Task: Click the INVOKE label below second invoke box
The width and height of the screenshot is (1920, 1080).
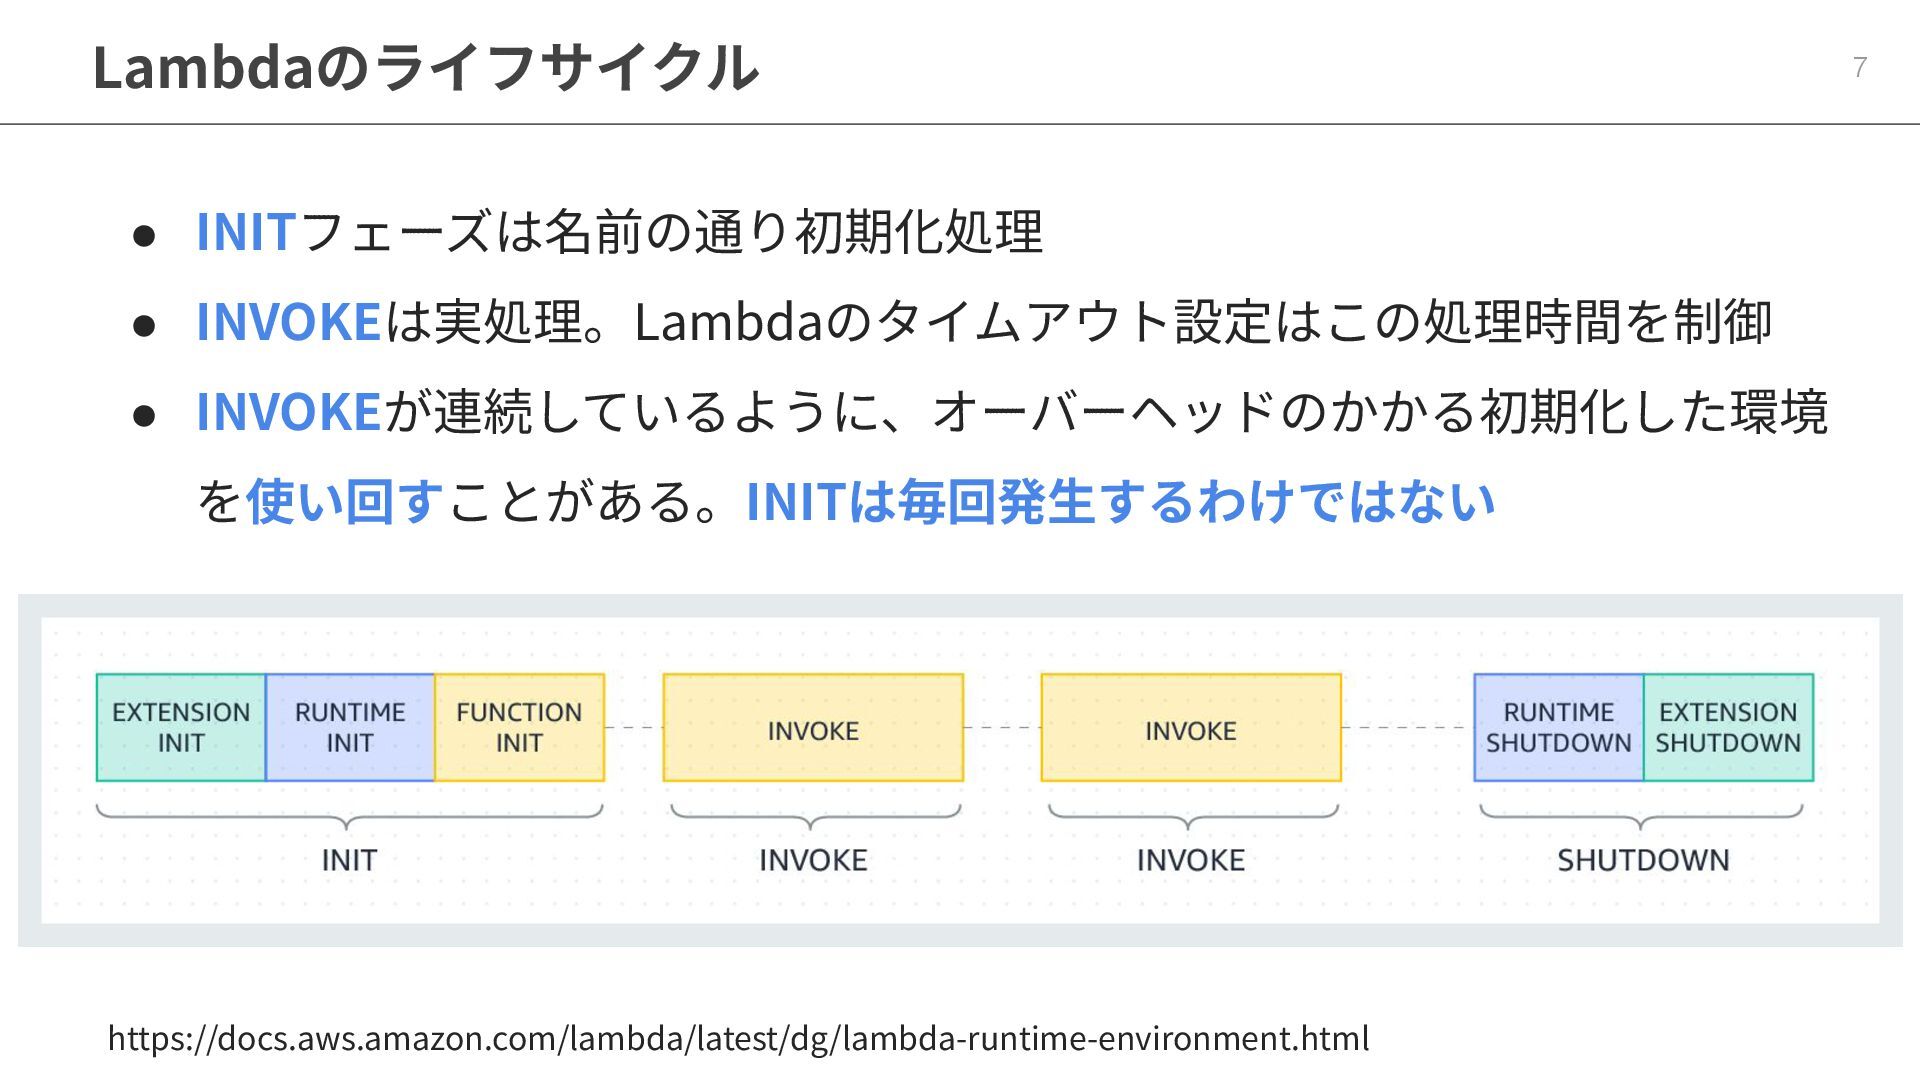Action: (x=1191, y=860)
